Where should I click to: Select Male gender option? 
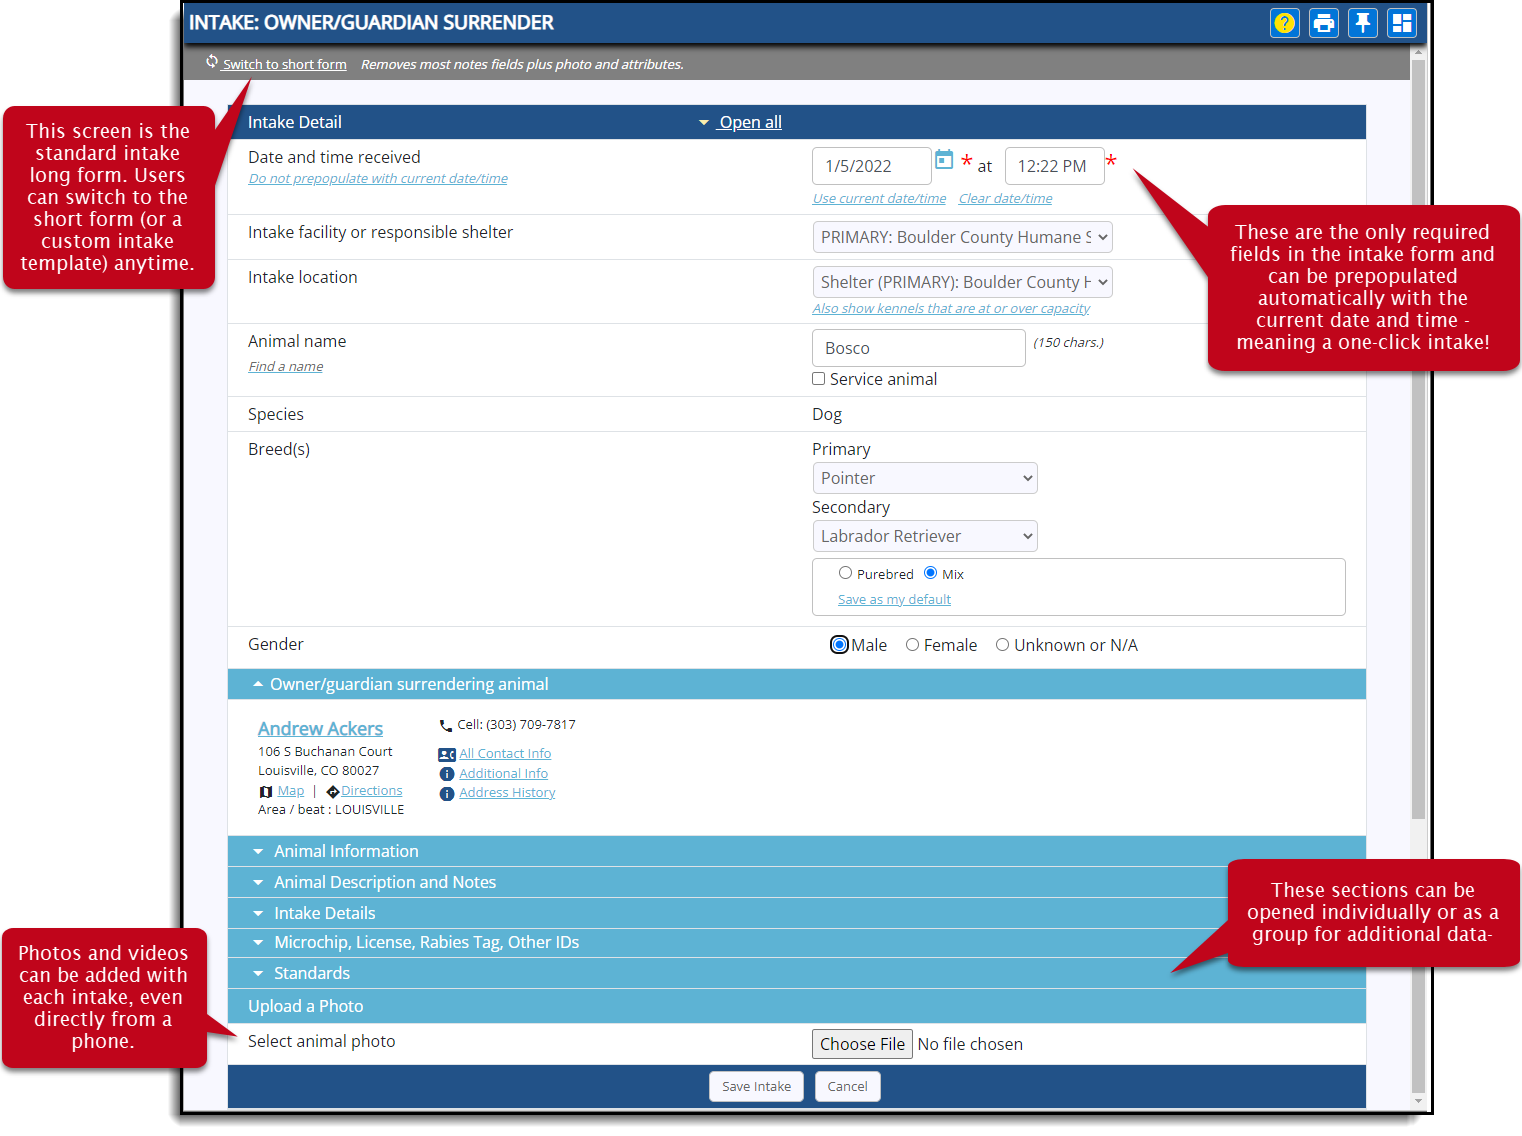pos(840,645)
